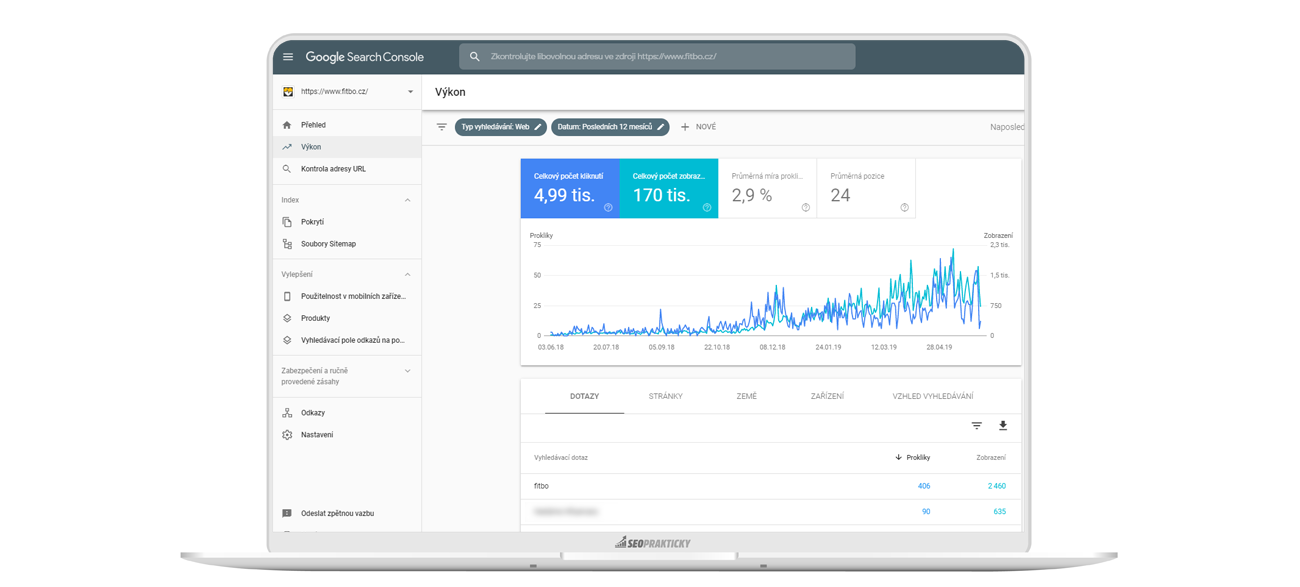
Task: Click the home icon beside Přehled
Action: pyautogui.click(x=287, y=125)
